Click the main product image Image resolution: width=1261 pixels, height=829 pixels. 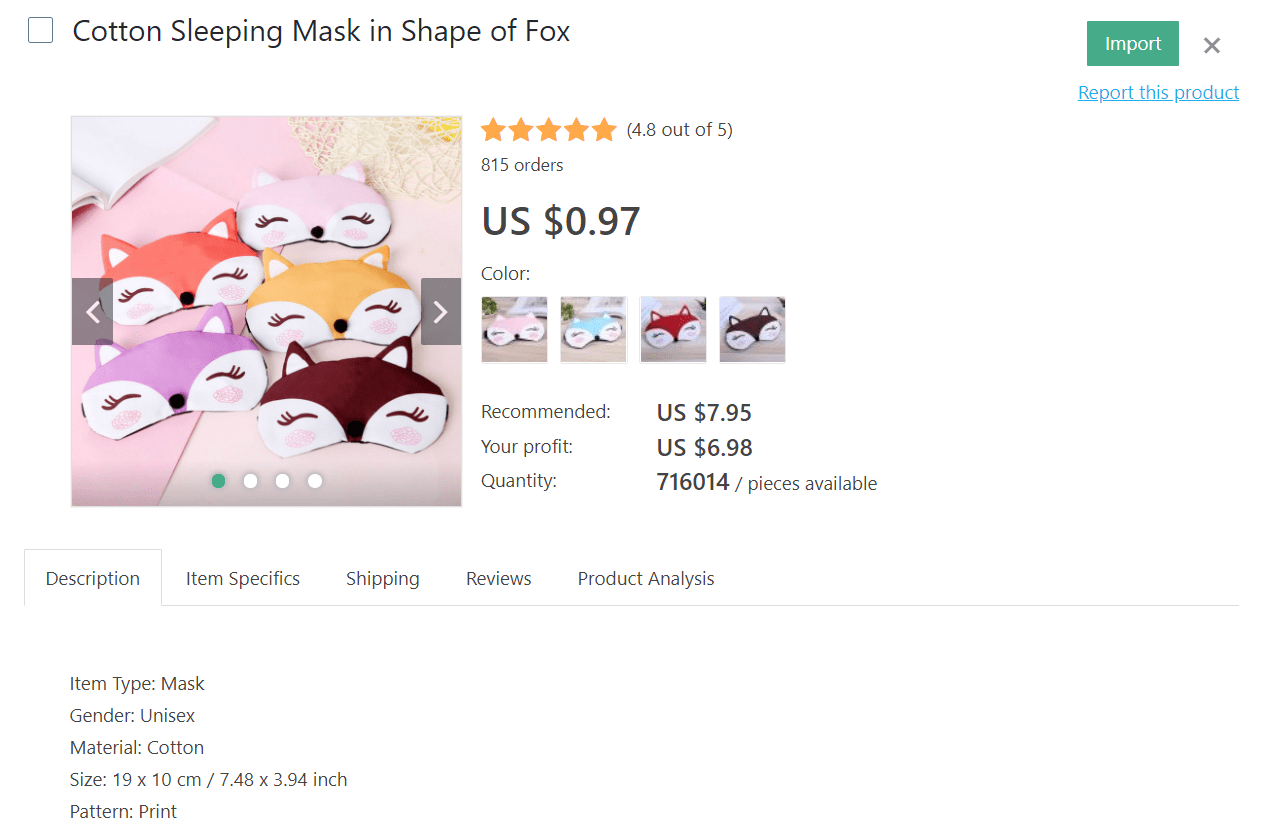coord(266,311)
